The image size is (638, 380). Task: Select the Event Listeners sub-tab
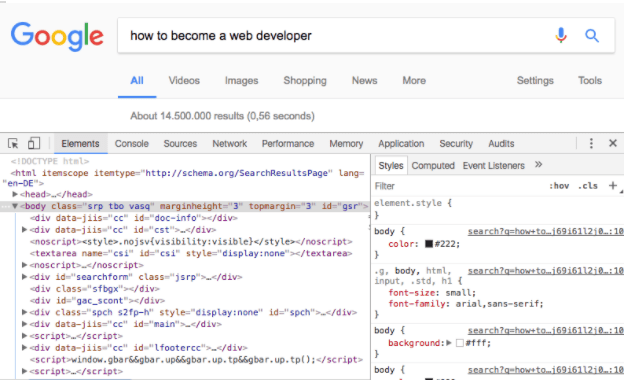point(494,166)
